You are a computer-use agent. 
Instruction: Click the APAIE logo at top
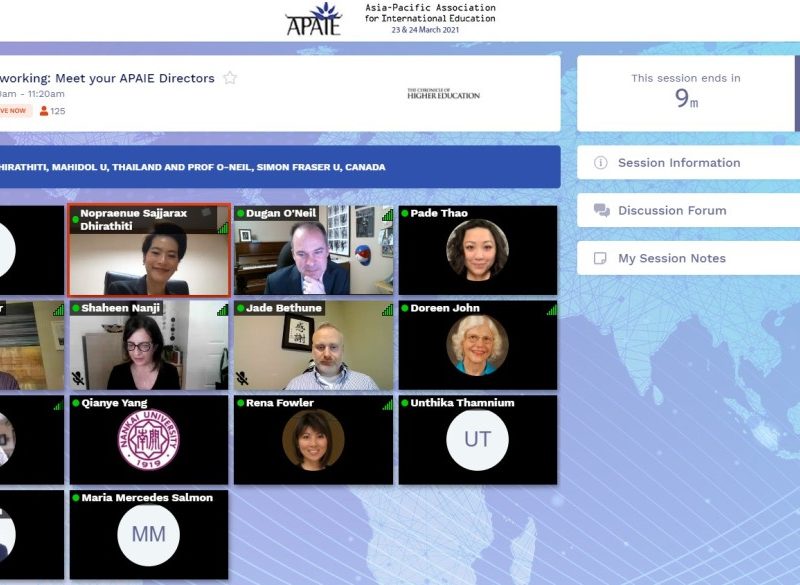[x=313, y=19]
